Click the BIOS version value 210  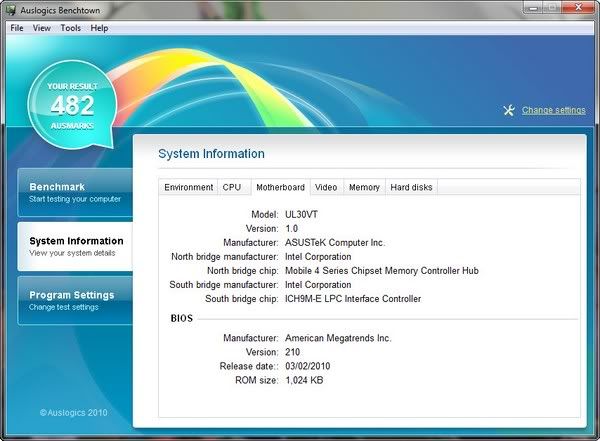293,352
